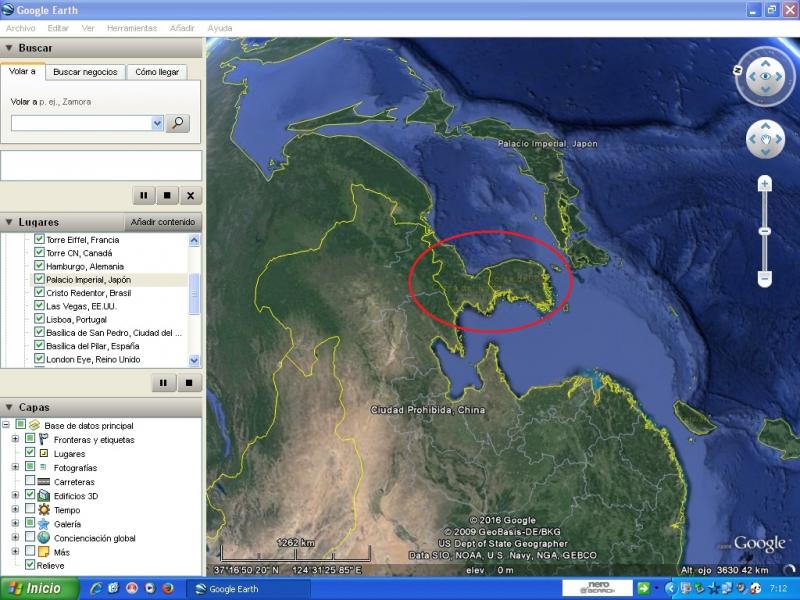Expand the Fotografías layer
Viewport: 800px width, 600px height.
point(15,467)
